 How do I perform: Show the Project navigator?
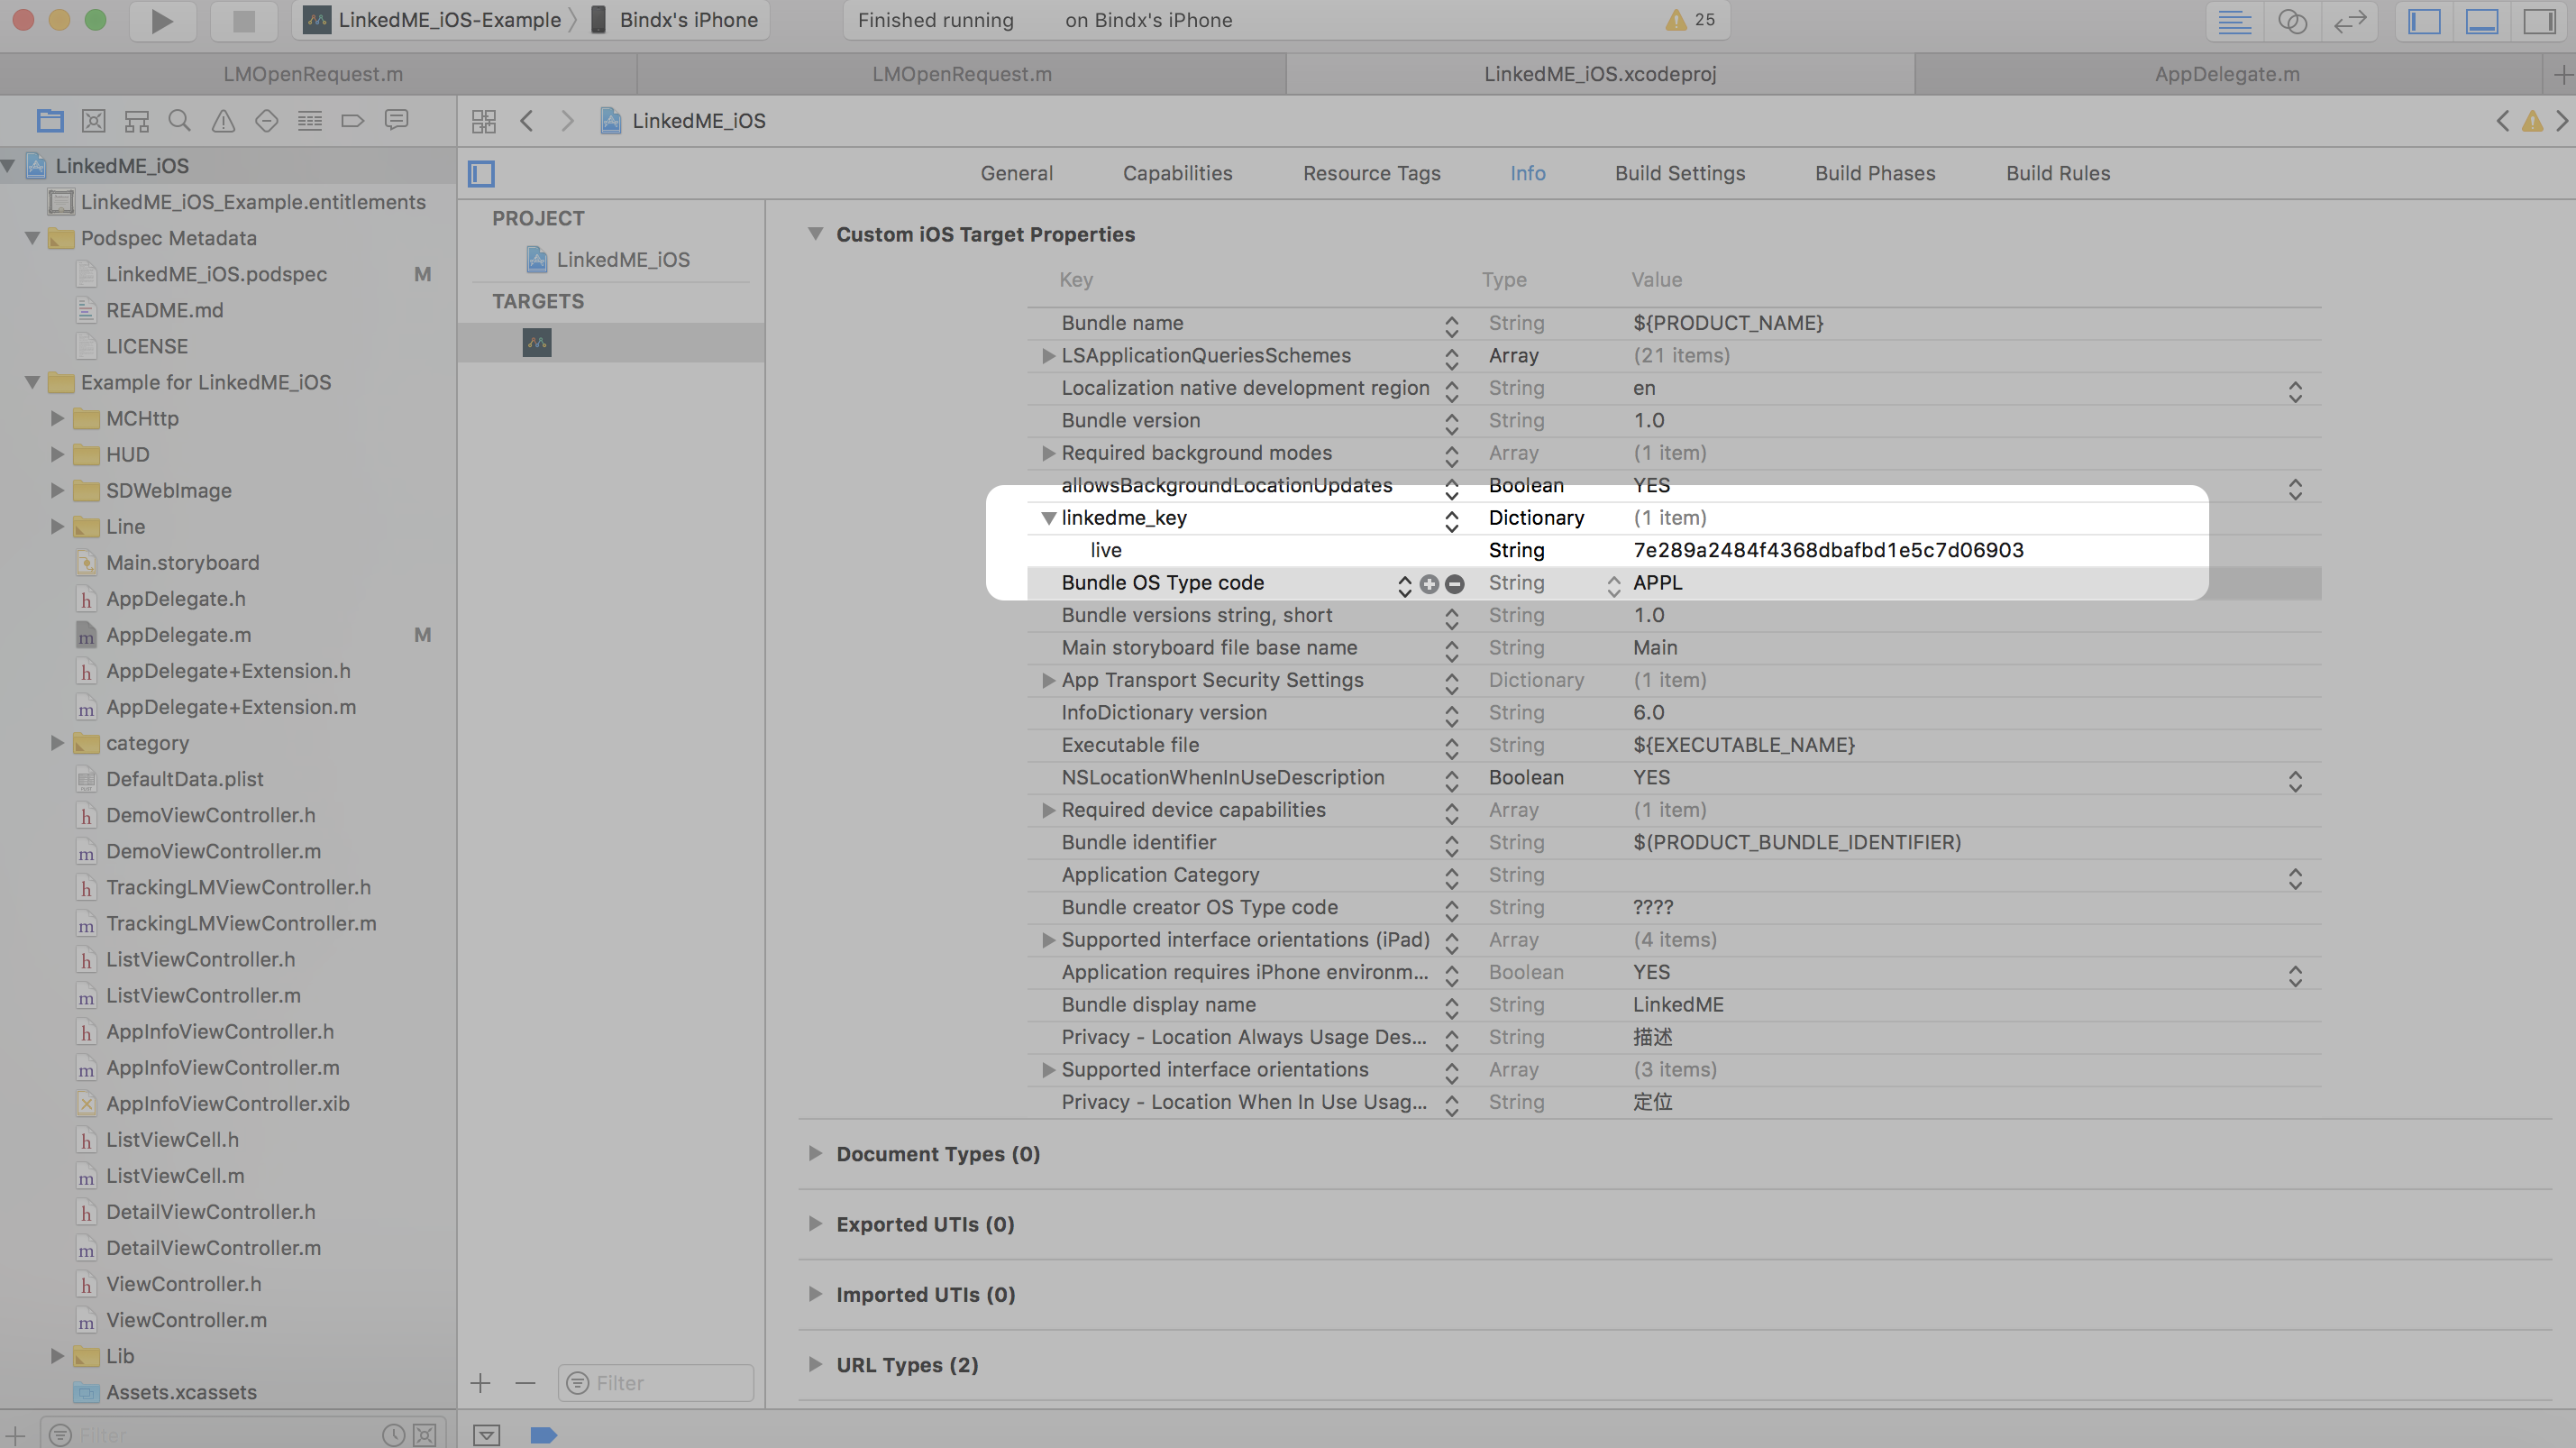click(x=50, y=121)
